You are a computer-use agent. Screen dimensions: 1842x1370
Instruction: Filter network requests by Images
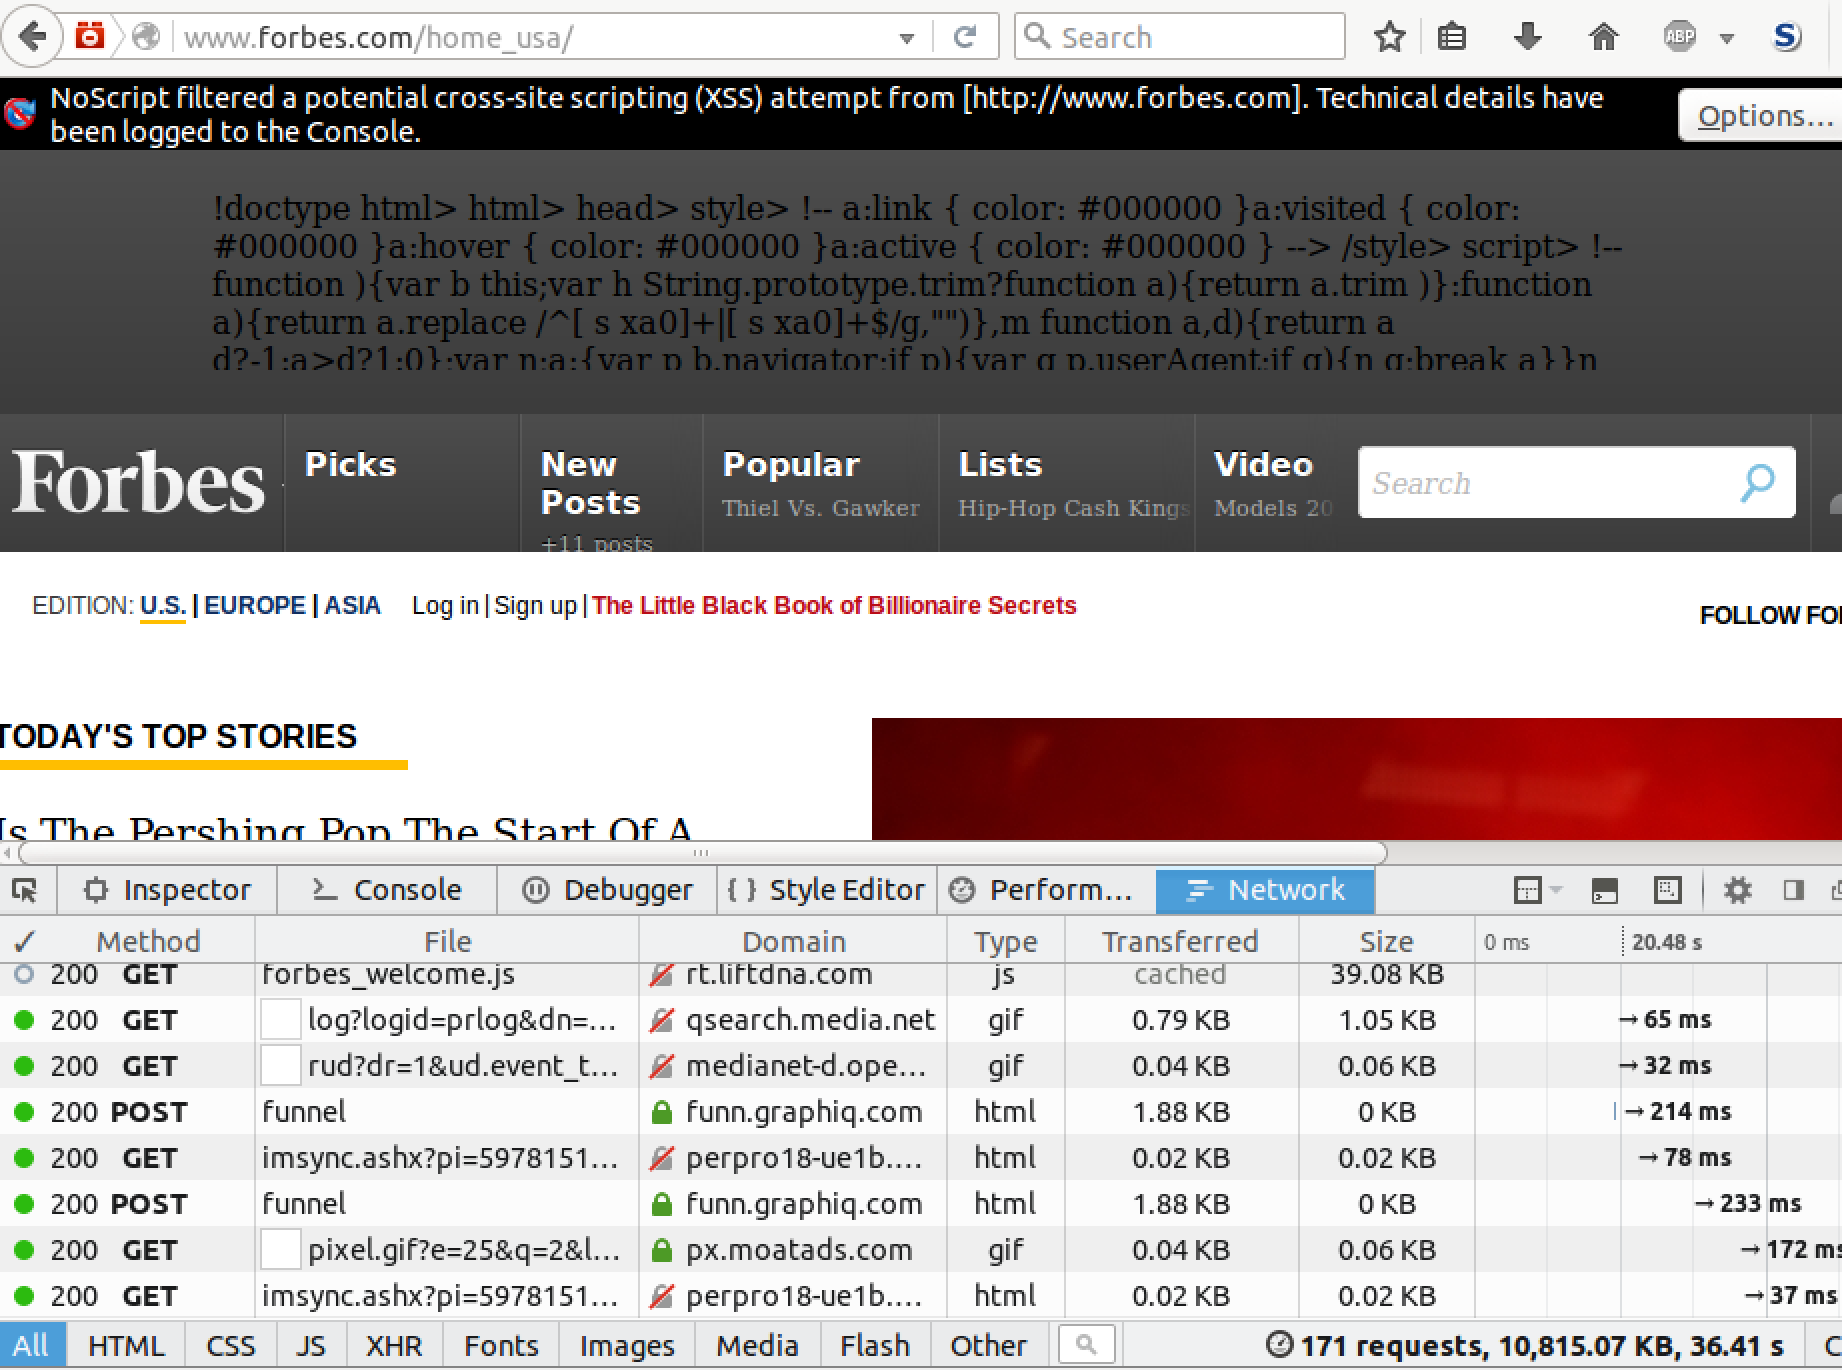pyautogui.click(x=627, y=1345)
